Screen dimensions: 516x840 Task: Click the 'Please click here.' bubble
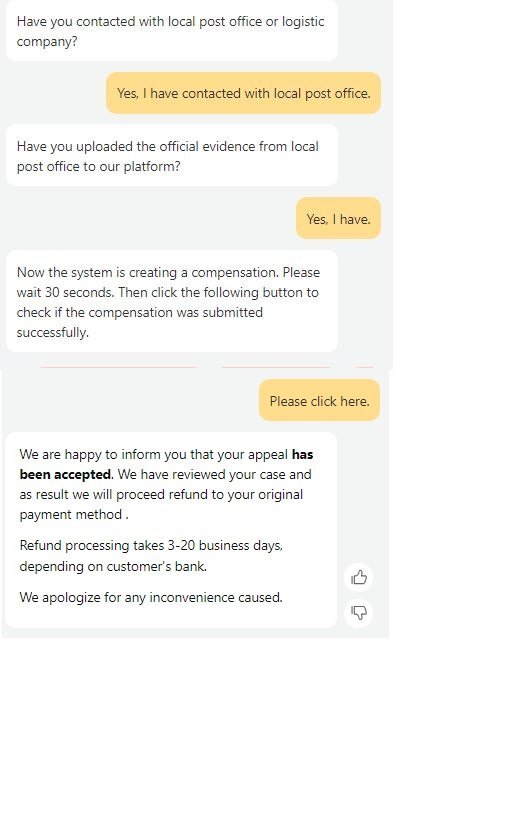319,401
